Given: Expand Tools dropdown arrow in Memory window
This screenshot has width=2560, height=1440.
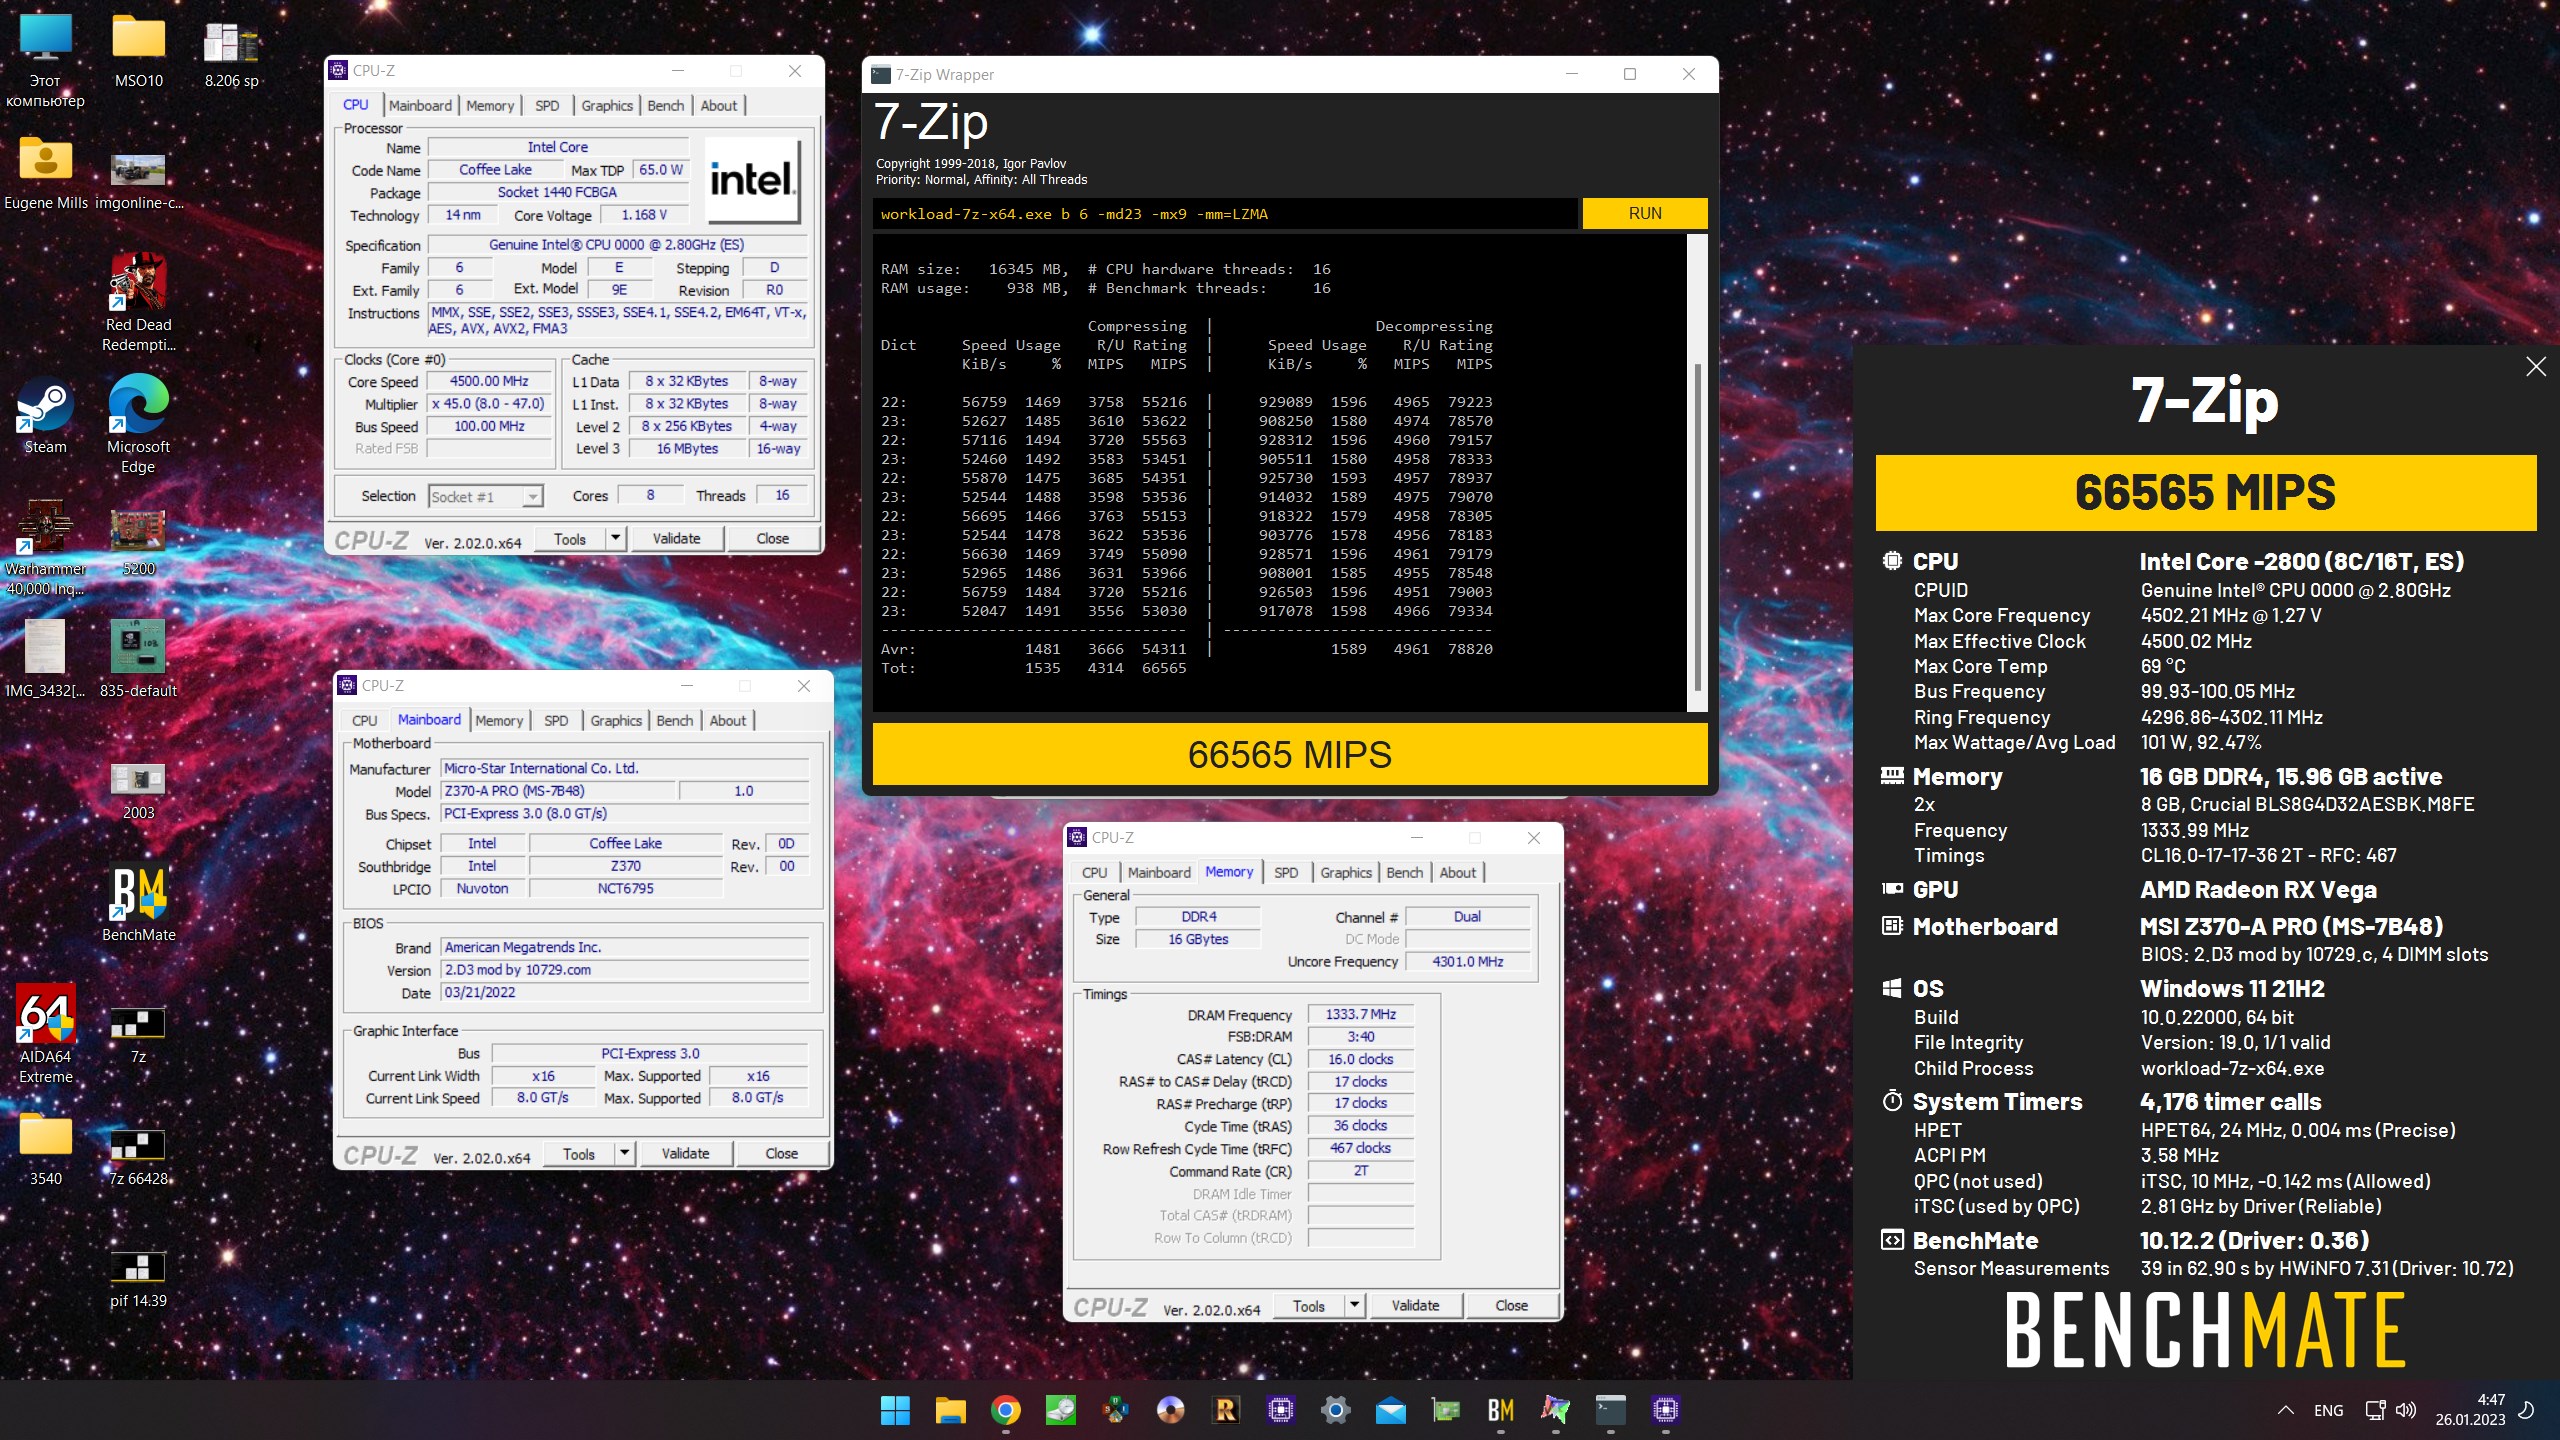Looking at the screenshot, I should [1355, 1305].
